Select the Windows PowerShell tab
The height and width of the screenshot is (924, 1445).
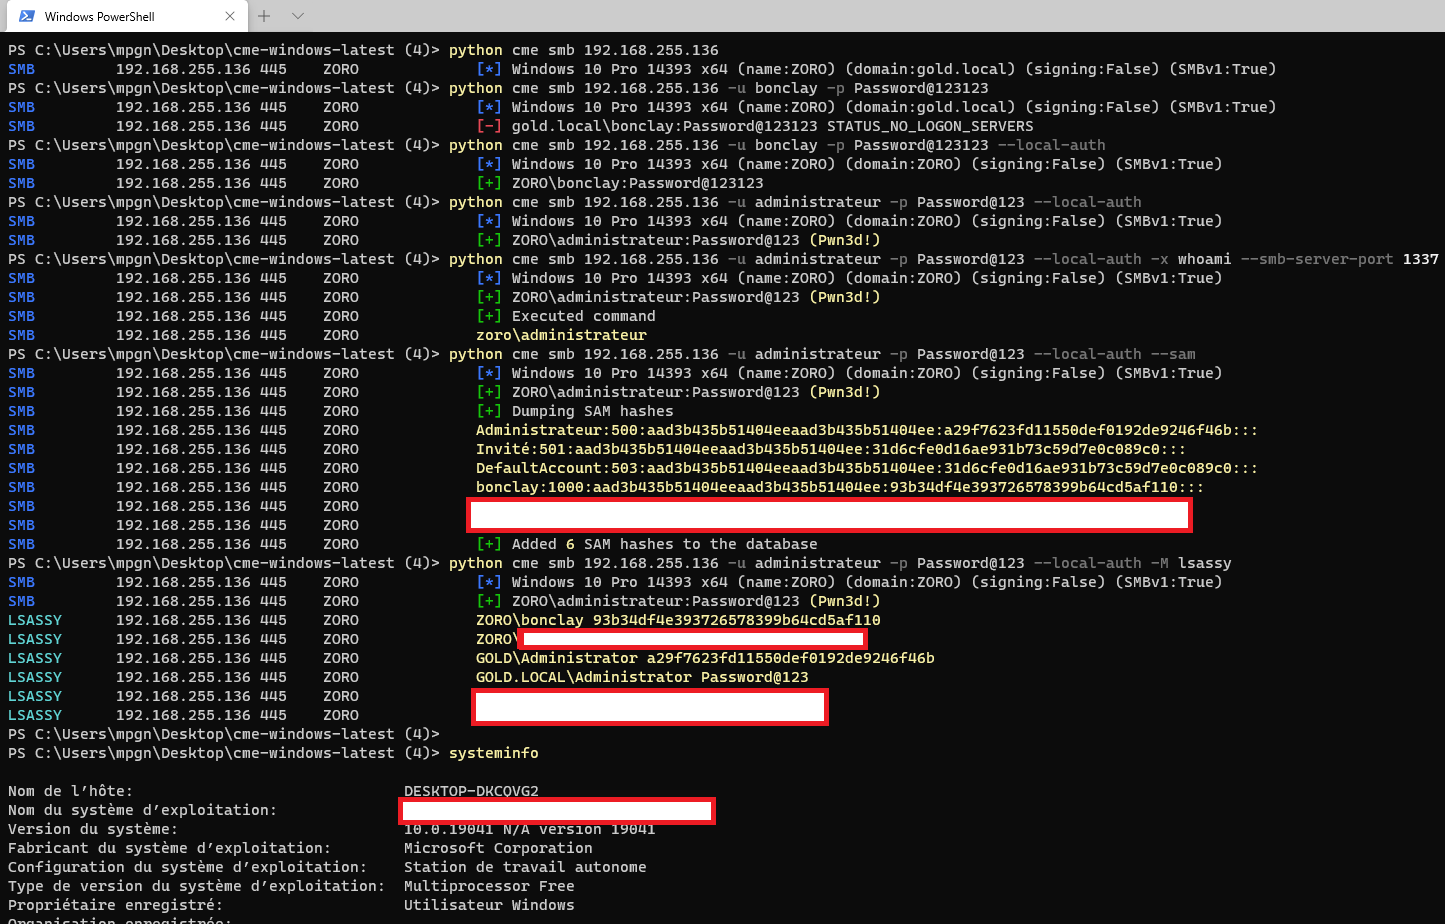[126, 16]
